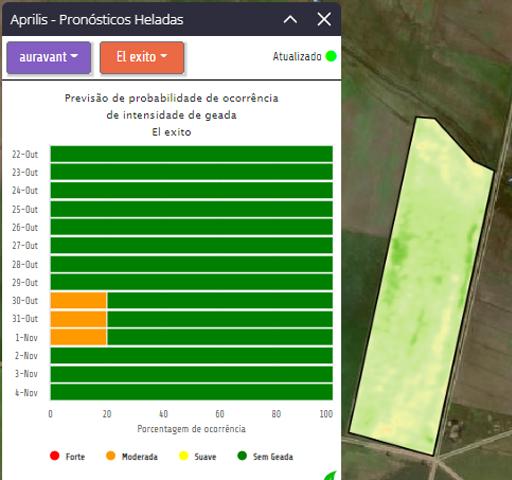512x480 pixels.
Task: Click the green bar for 4-Nov
Action: (x=191, y=392)
